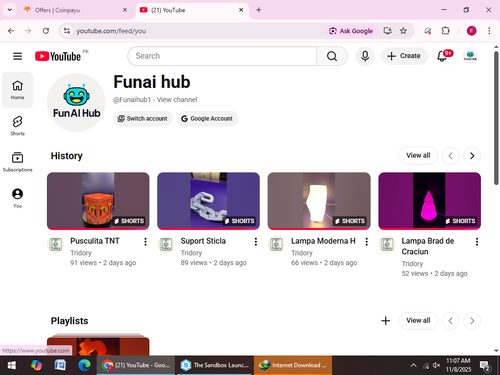Open the Pusculita TNT short thumbnail
Viewport: 500px width, 375px height.
click(x=98, y=201)
